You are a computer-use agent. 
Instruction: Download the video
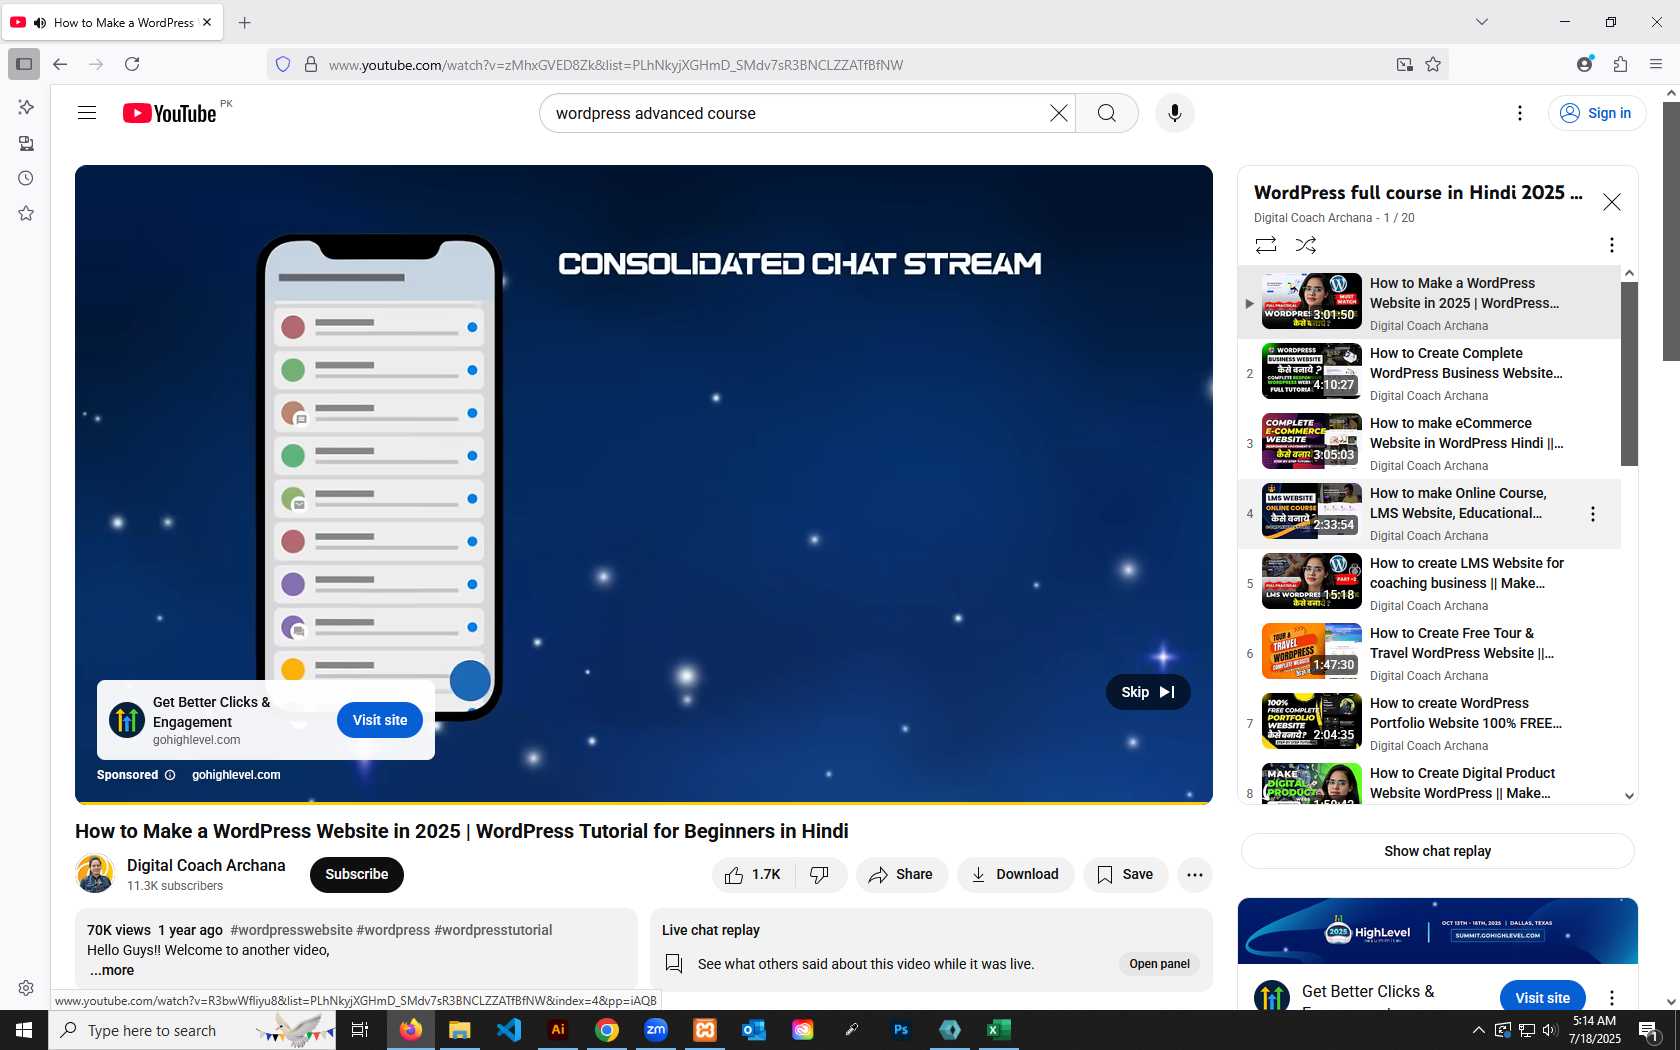tap(1015, 875)
